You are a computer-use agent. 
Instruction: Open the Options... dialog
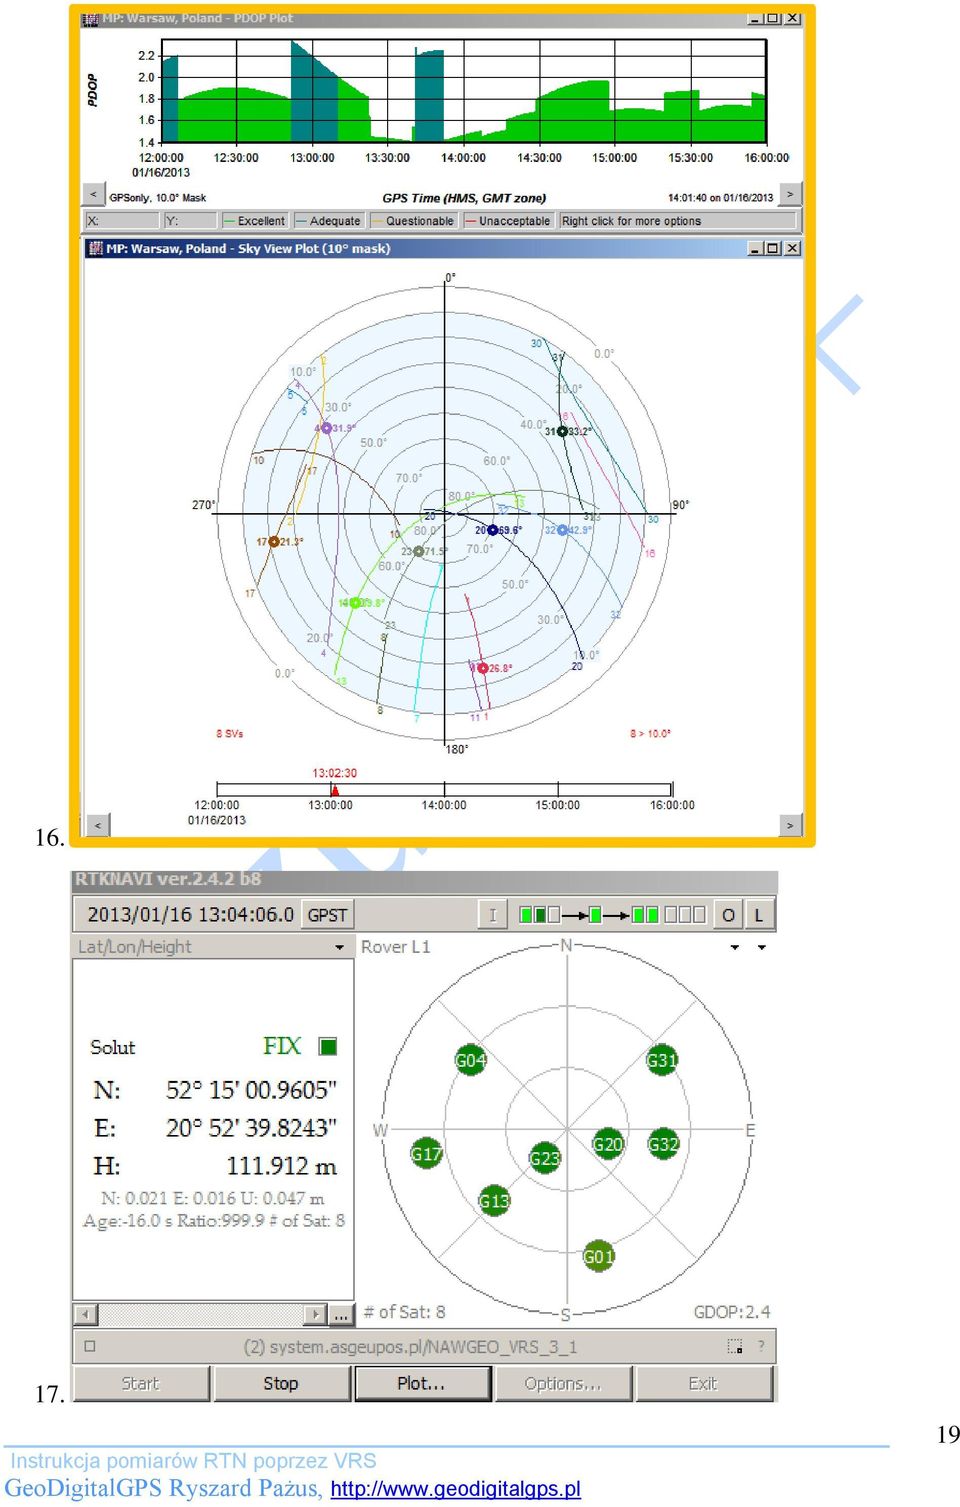pos(562,1383)
